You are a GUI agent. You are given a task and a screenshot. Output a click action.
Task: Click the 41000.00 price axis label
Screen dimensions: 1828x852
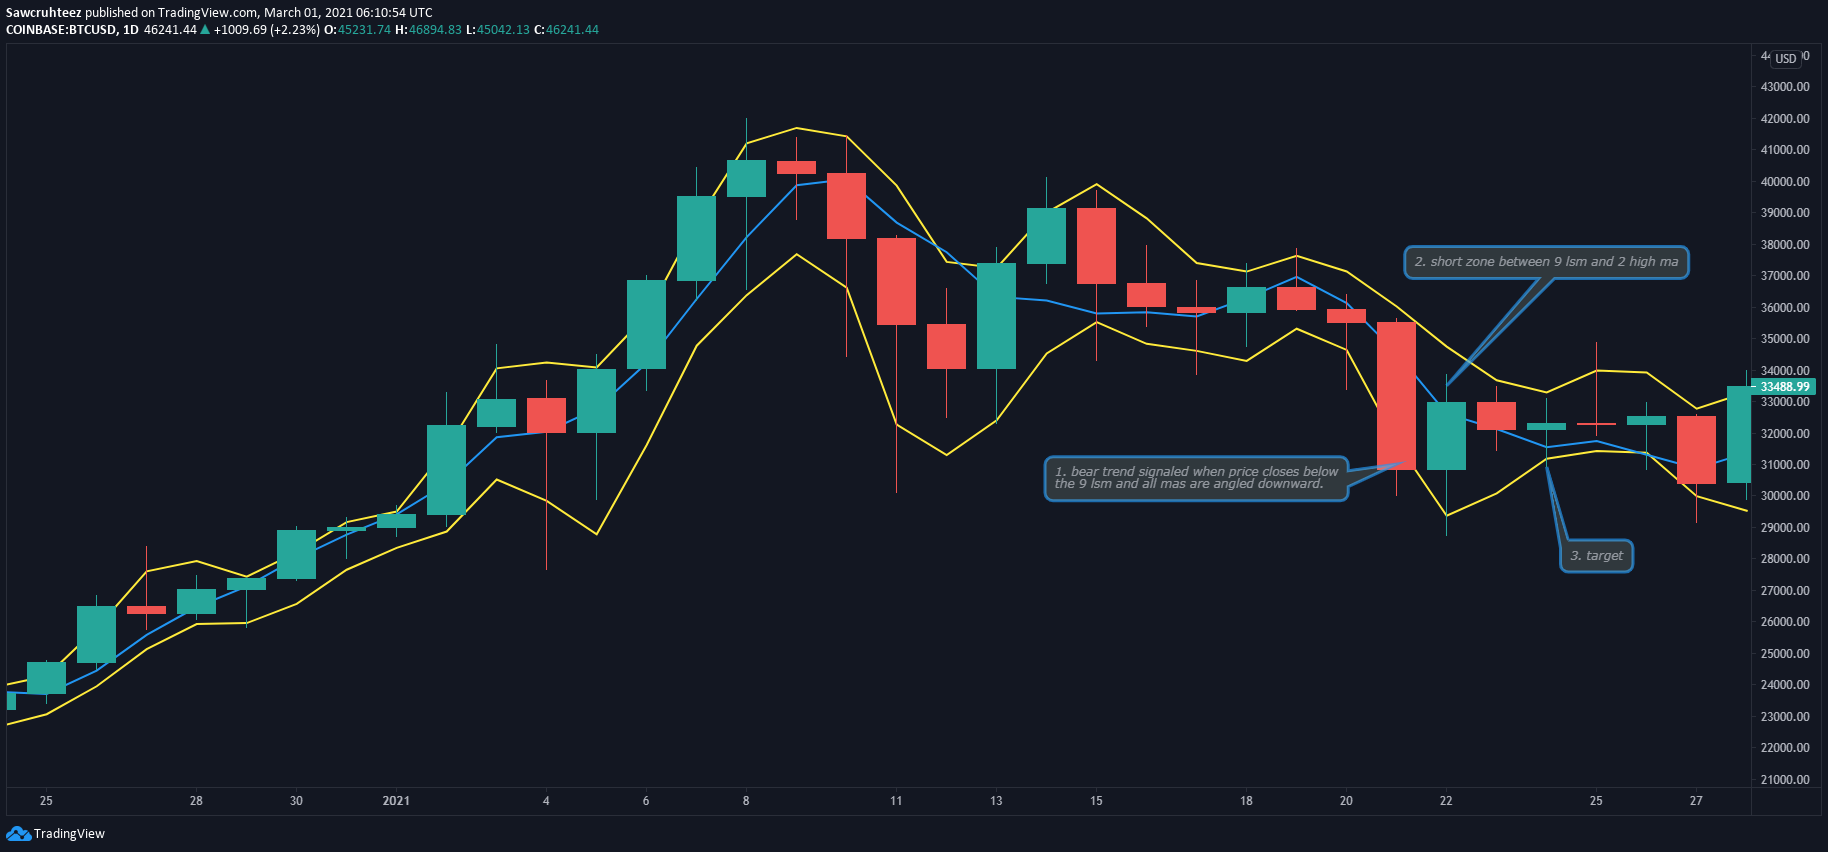click(x=1785, y=150)
